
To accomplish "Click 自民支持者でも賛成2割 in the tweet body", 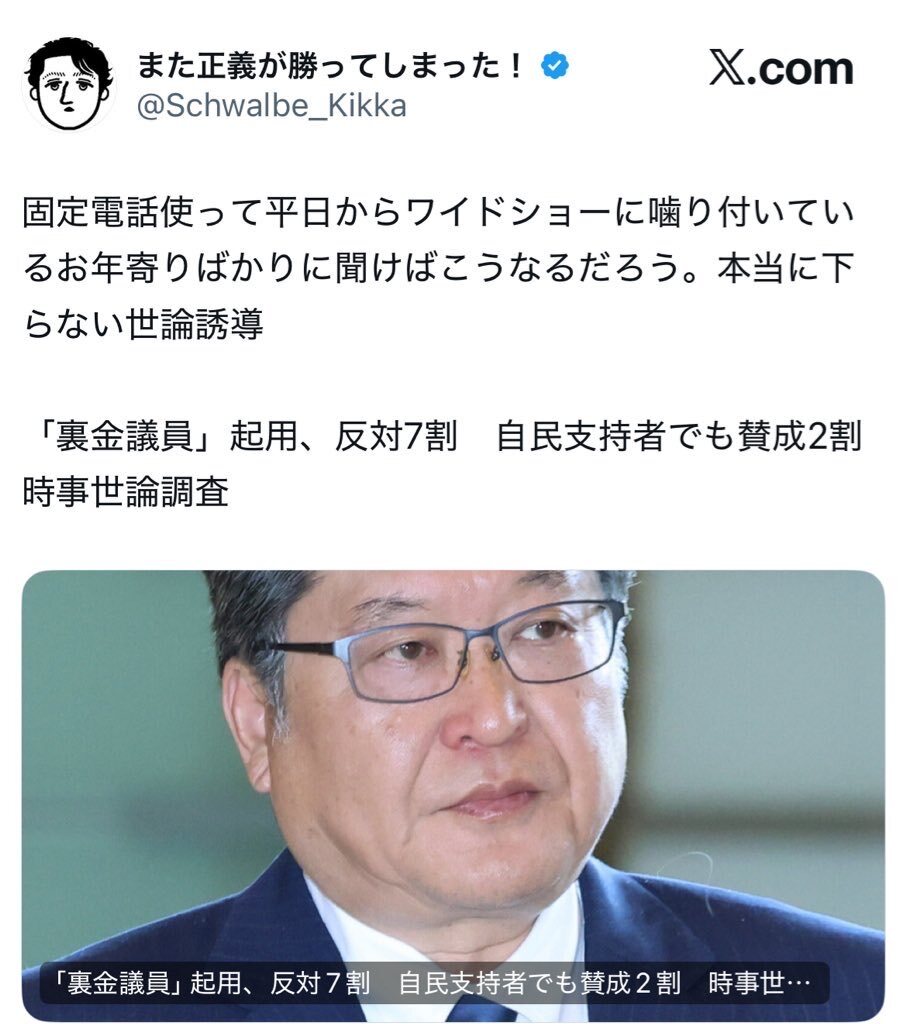I will (x=679, y=435).
